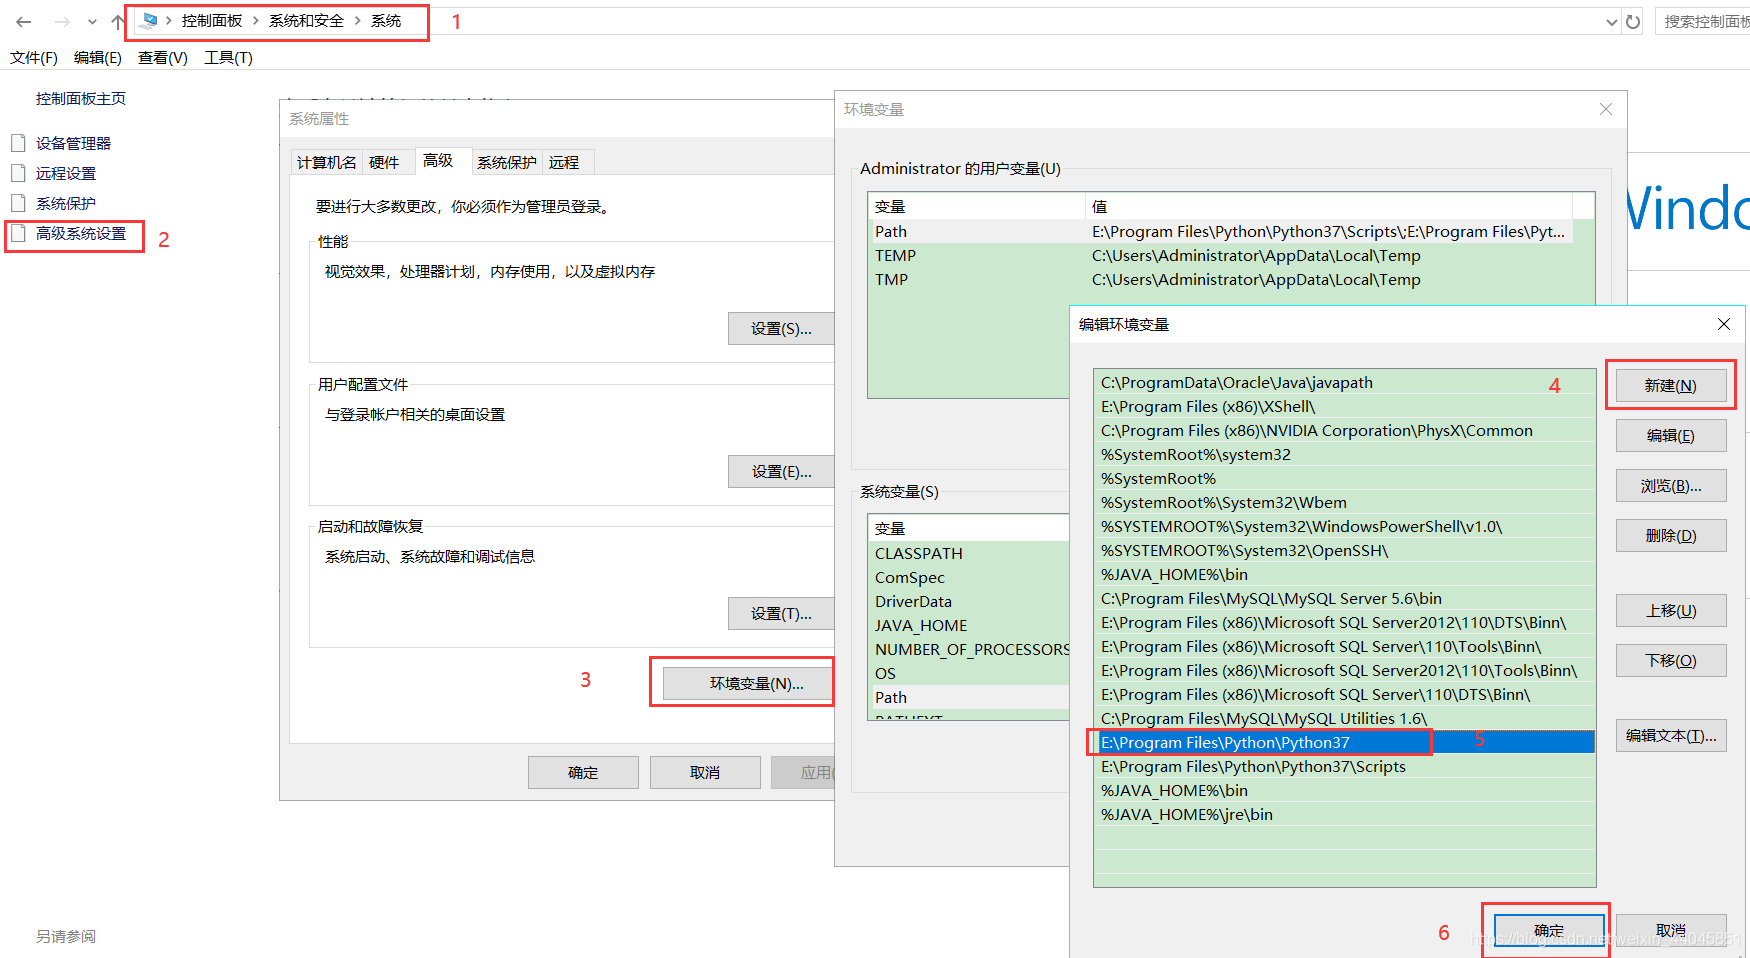Viewport: 1750px width, 958px height.
Task: Click the forward navigation arrow
Action: [62, 21]
